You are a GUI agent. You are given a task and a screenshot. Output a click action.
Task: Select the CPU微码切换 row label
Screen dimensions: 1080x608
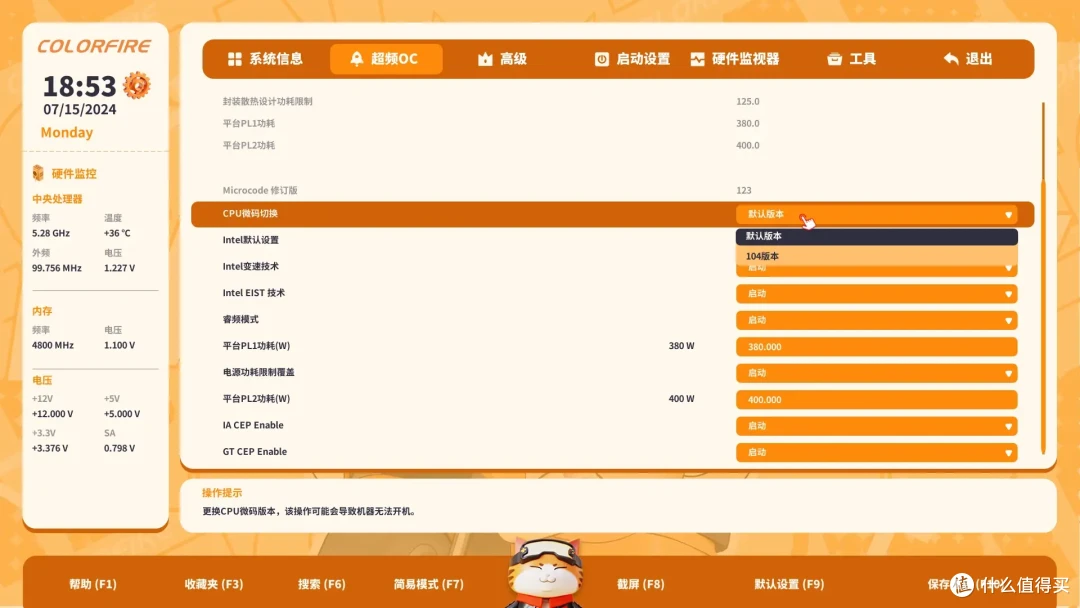[250, 213]
